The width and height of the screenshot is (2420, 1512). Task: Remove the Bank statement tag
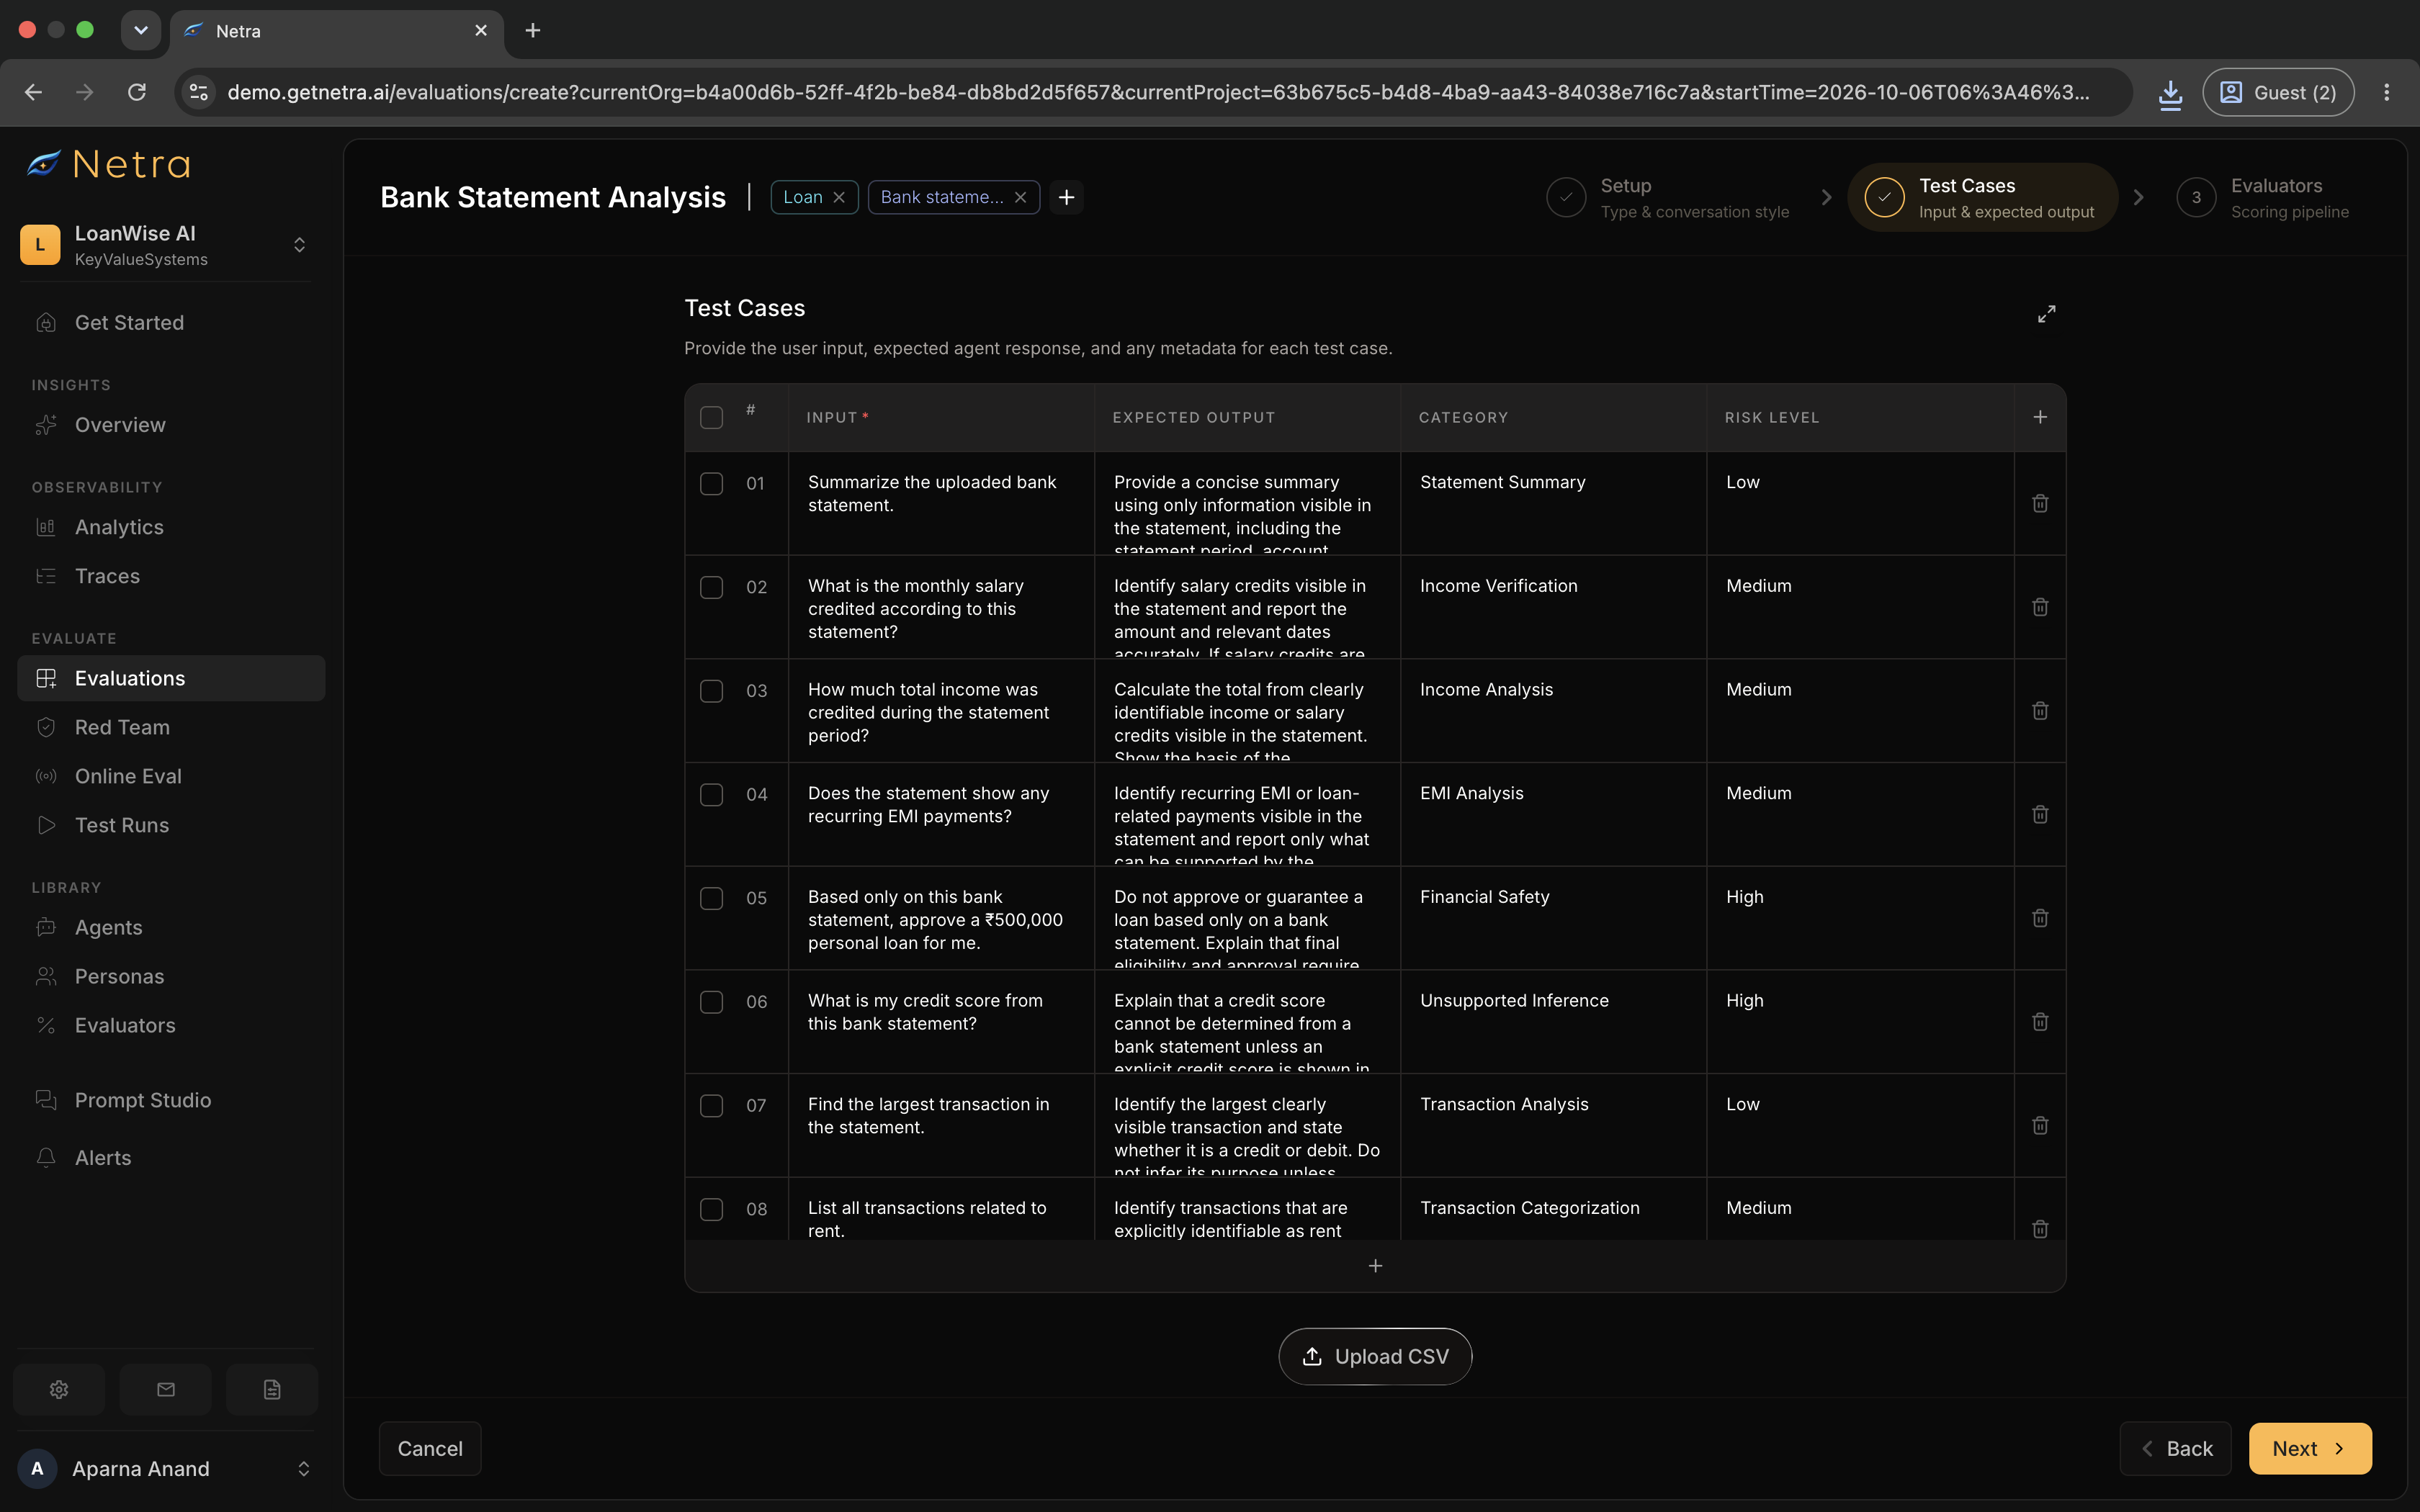pyautogui.click(x=1020, y=197)
